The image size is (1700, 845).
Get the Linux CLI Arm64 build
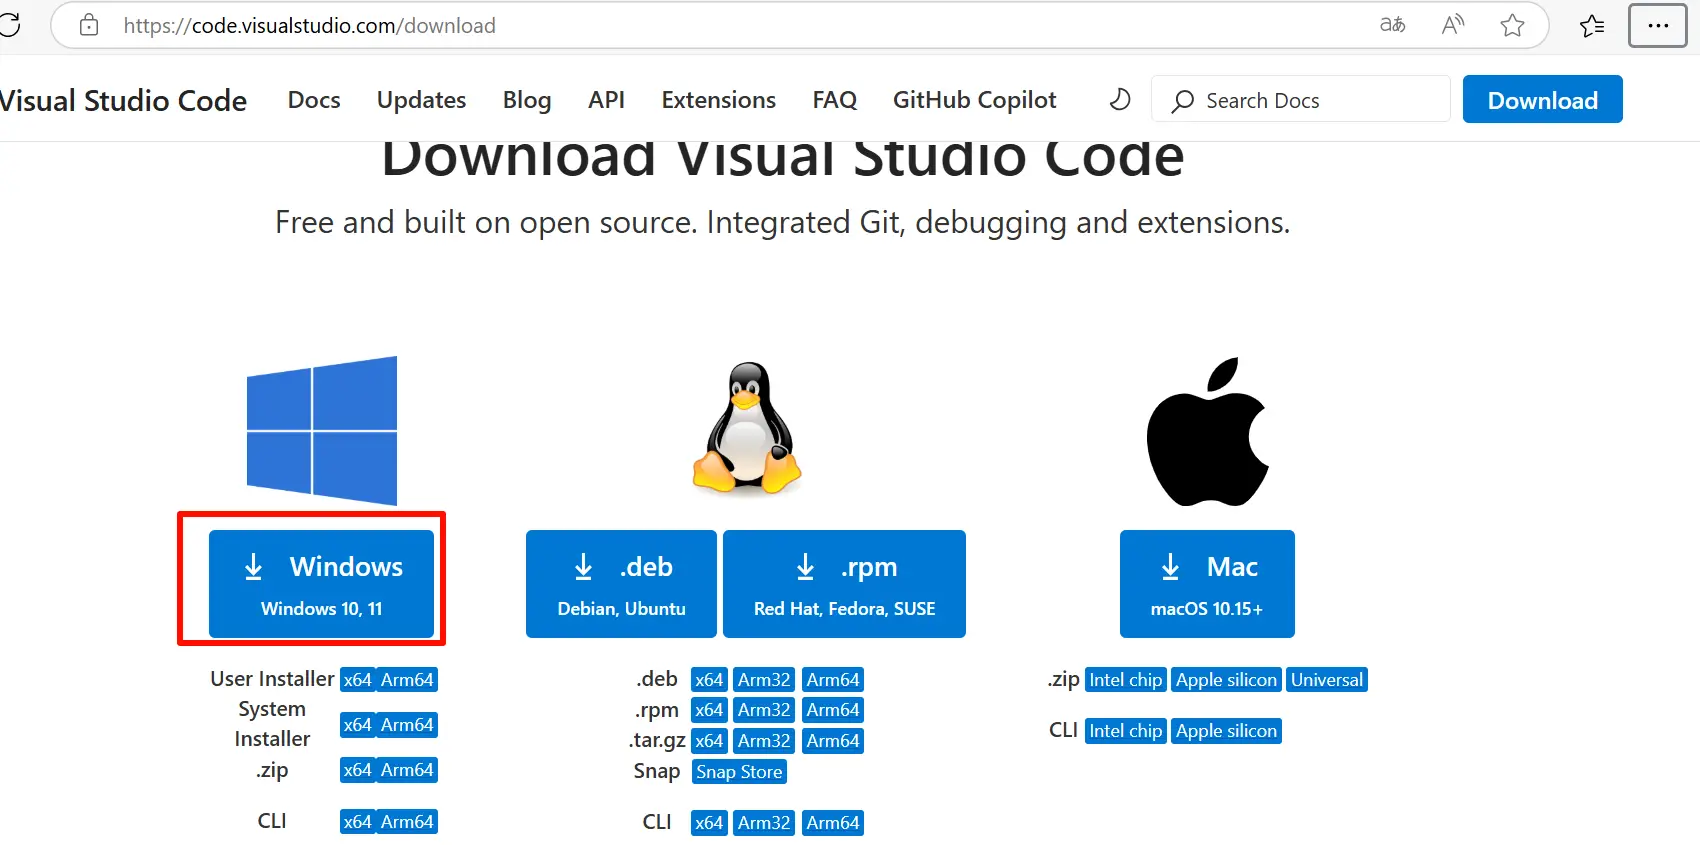click(x=833, y=823)
